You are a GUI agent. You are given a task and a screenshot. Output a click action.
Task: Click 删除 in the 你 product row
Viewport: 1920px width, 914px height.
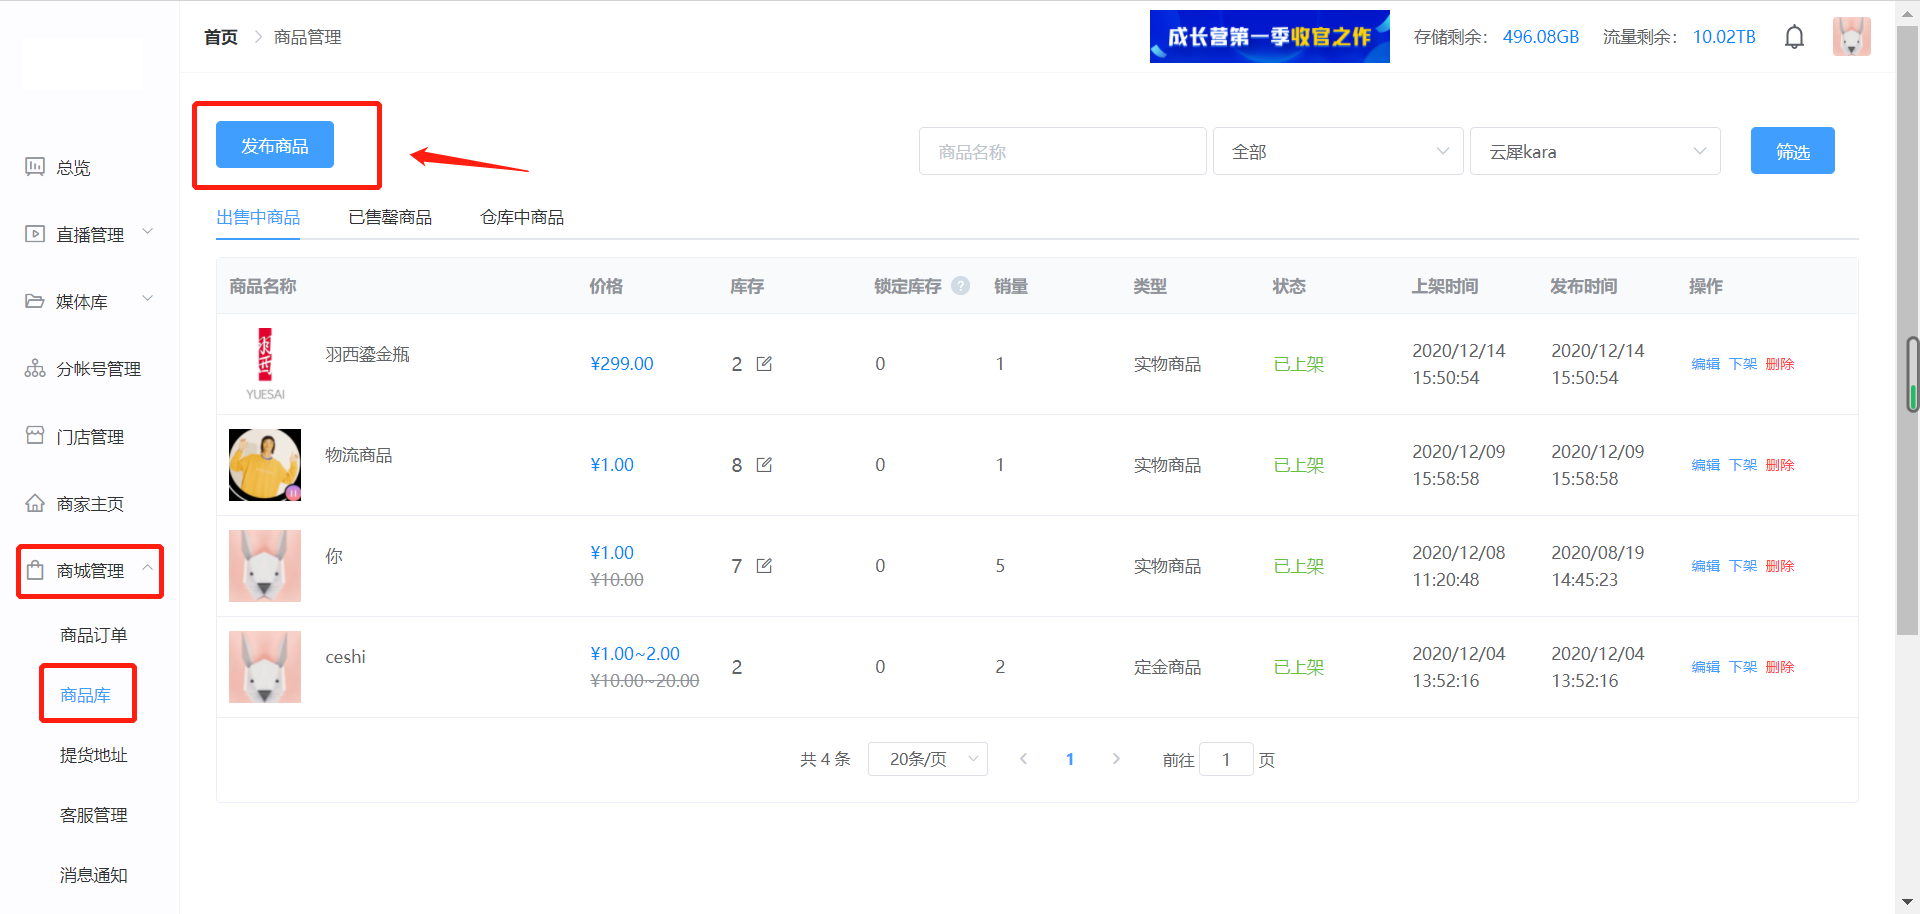(1780, 566)
